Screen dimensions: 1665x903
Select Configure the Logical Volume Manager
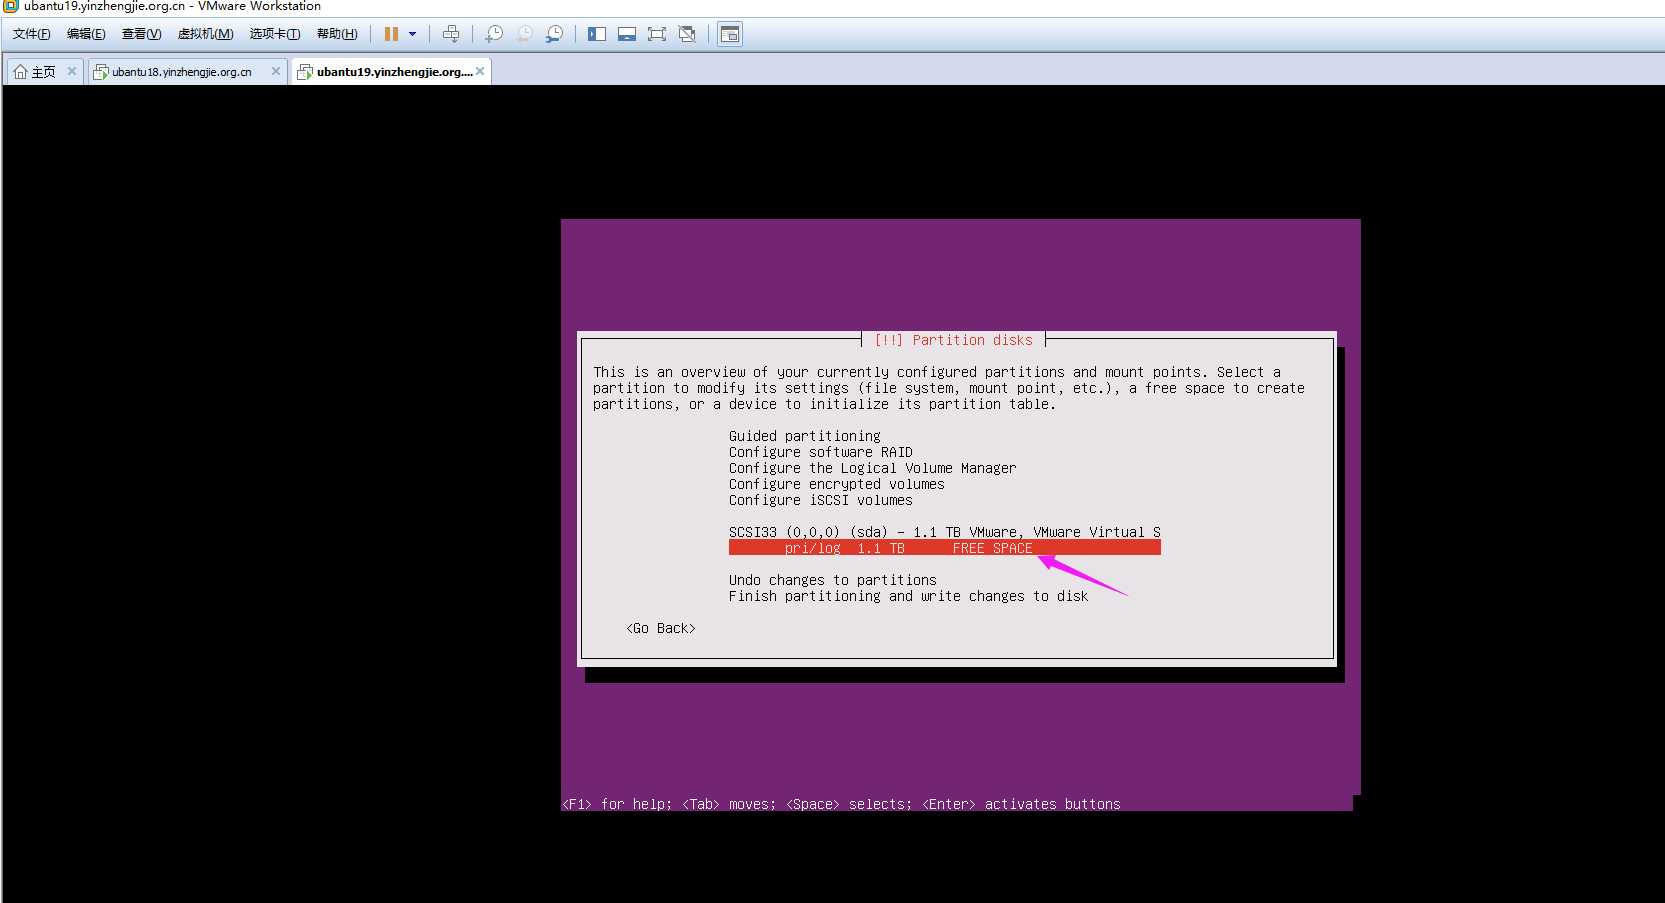coord(872,468)
